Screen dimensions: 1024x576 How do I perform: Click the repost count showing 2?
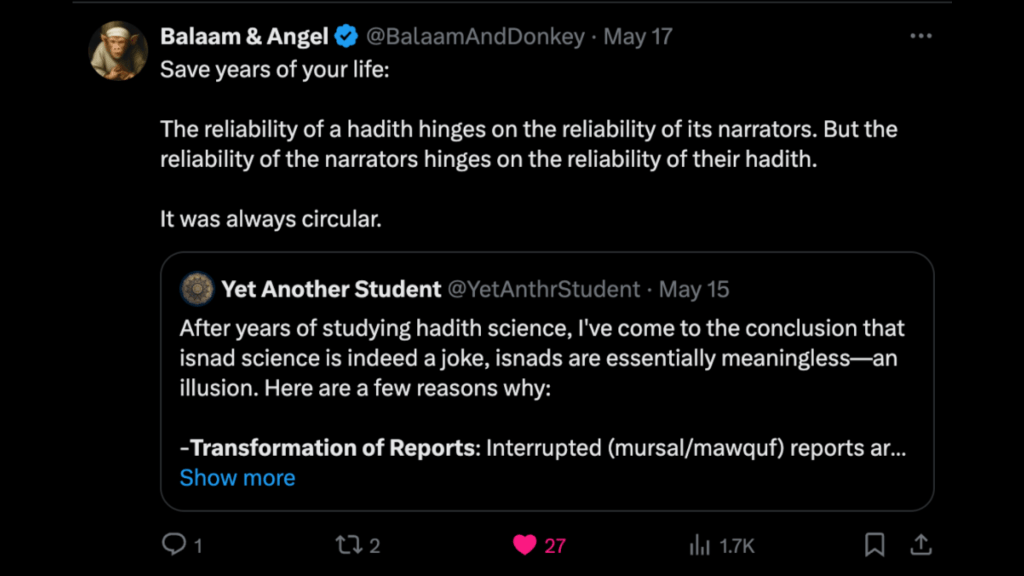(373, 545)
